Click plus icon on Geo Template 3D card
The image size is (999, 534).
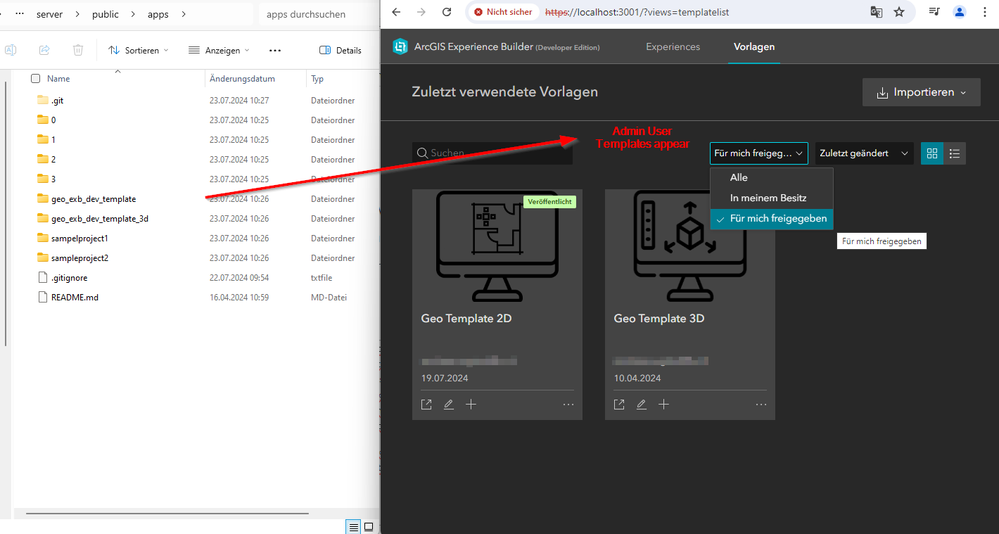pyautogui.click(x=664, y=405)
